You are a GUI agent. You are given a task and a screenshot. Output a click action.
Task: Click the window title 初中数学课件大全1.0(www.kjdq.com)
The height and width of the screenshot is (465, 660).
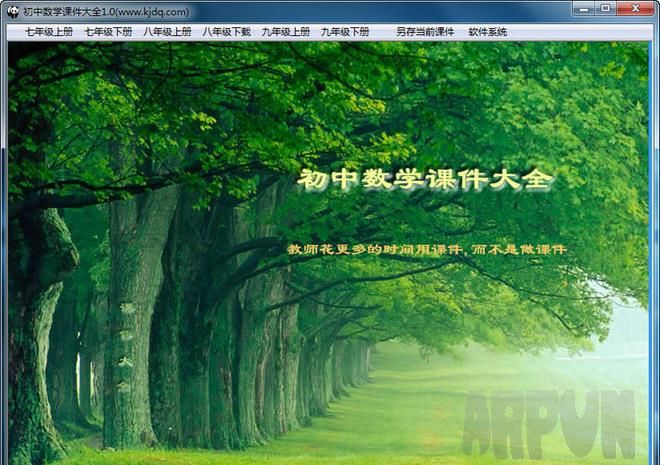pos(106,12)
